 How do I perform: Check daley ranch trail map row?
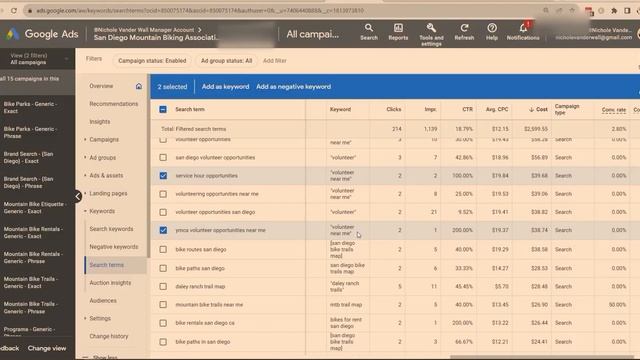[x=163, y=287]
